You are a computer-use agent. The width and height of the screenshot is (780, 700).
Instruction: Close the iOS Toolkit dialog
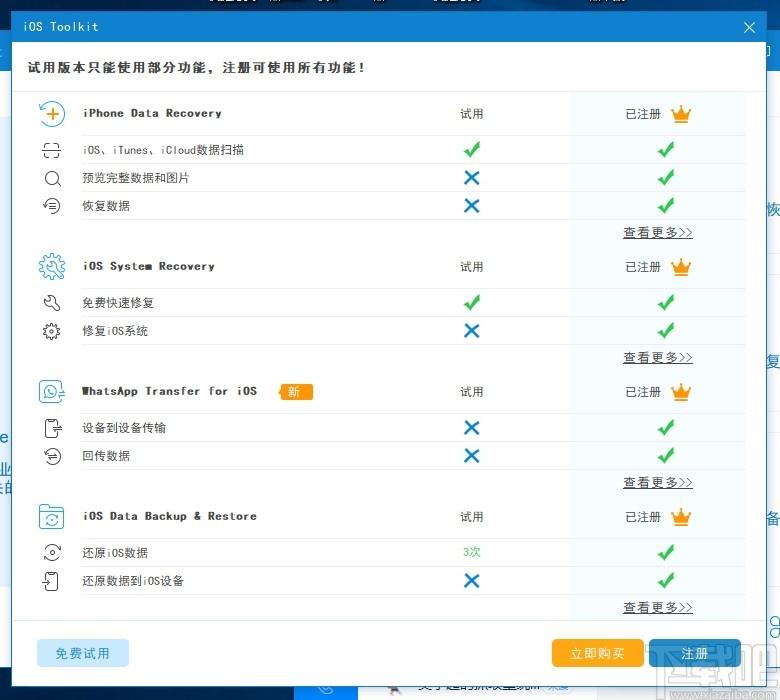pyautogui.click(x=749, y=27)
